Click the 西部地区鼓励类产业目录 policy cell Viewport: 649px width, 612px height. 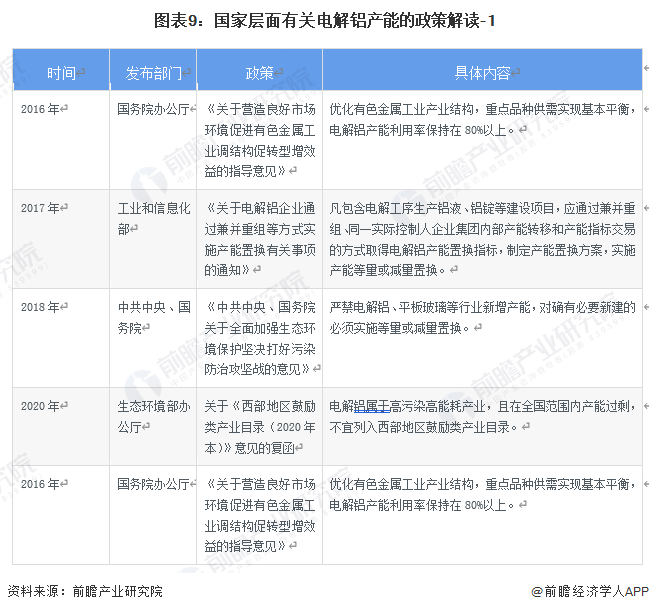[x=259, y=427]
